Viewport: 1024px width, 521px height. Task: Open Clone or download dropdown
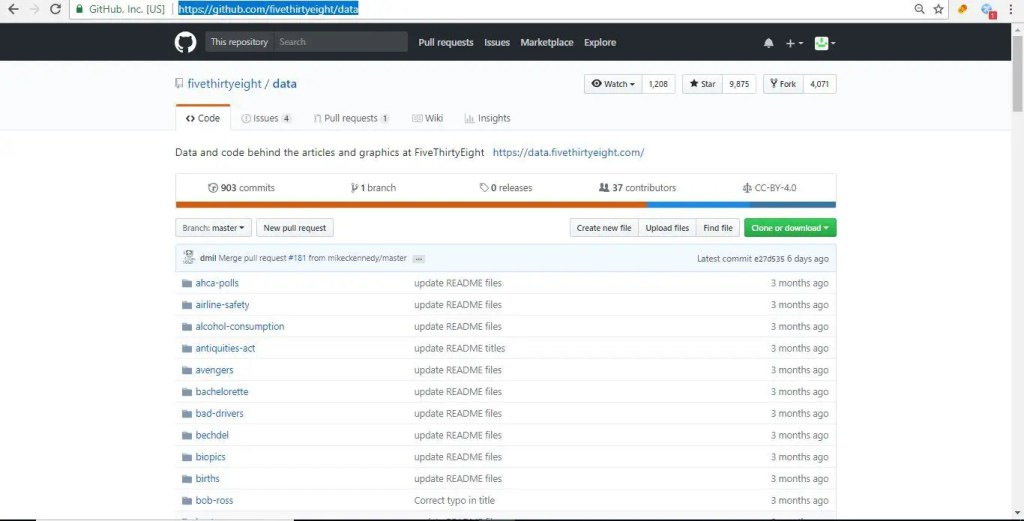tap(790, 228)
